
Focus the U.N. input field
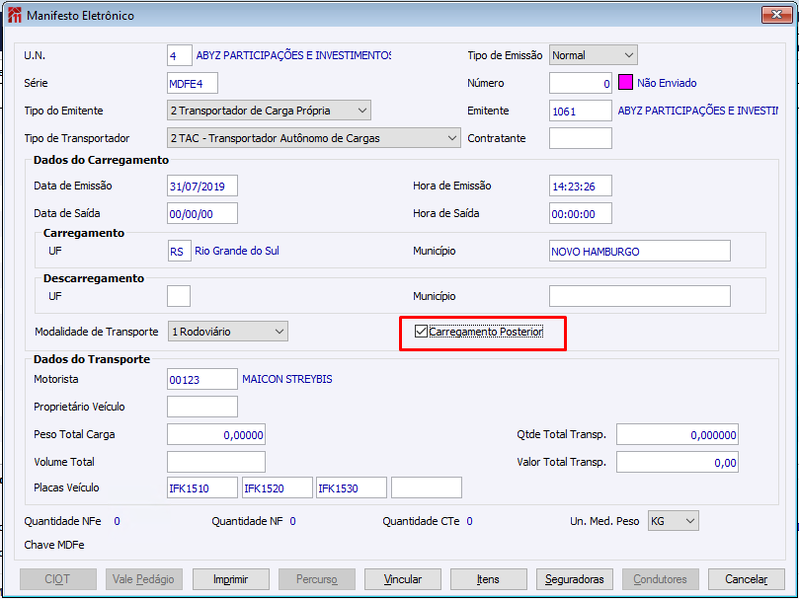coord(179,55)
